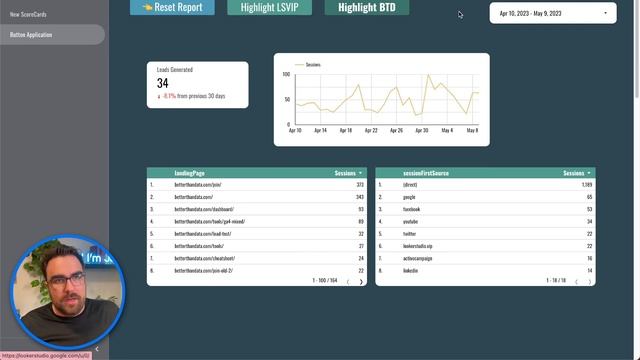
Task: Select the betterthandata.com/lead-test/ row
Action: (x=257, y=233)
